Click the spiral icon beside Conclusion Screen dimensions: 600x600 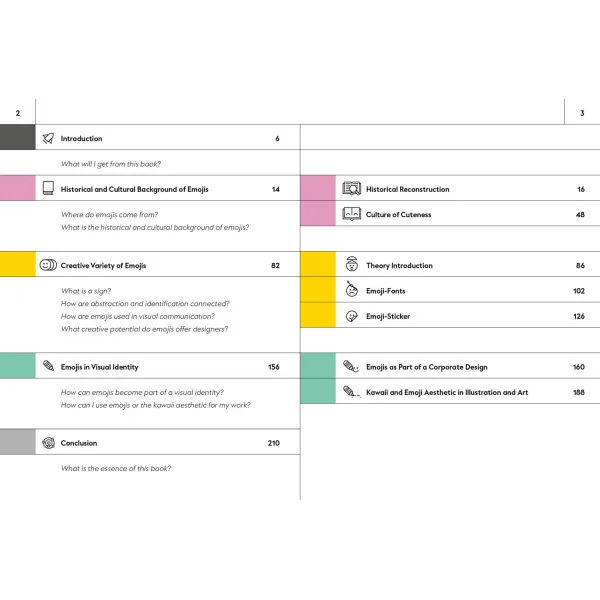point(48,443)
